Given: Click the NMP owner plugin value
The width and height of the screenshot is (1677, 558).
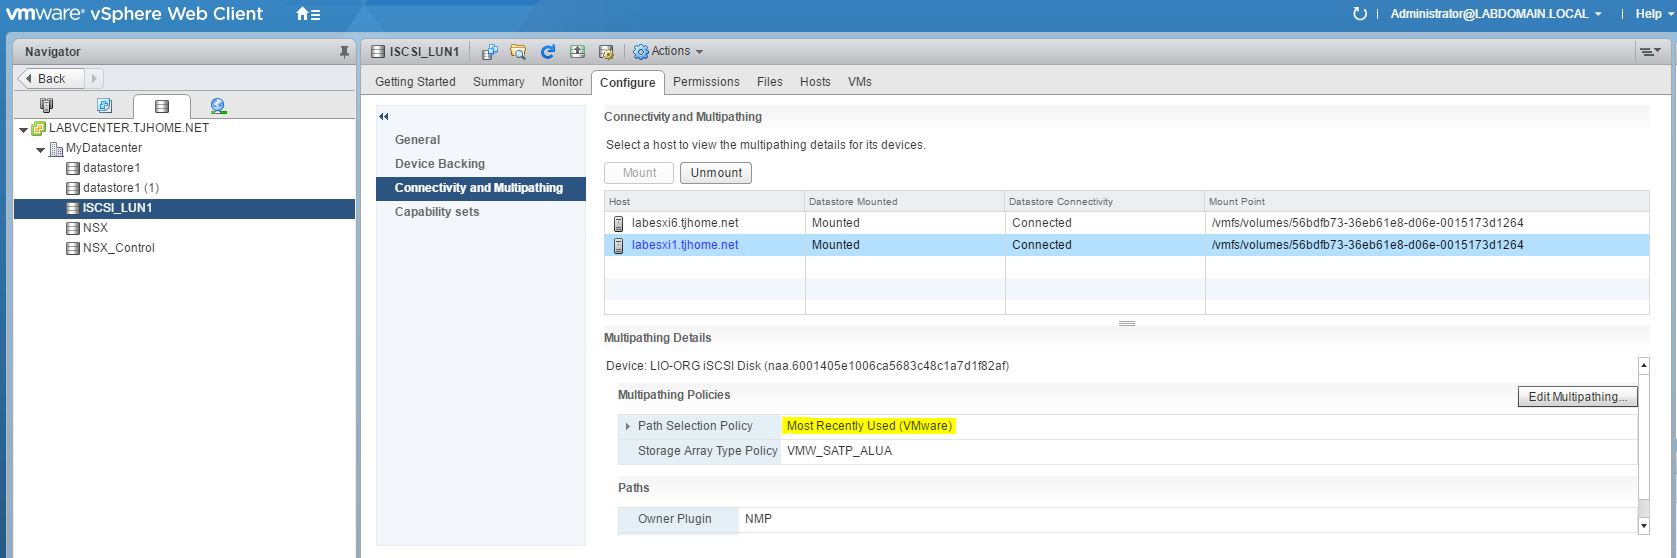Looking at the screenshot, I should point(758,519).
